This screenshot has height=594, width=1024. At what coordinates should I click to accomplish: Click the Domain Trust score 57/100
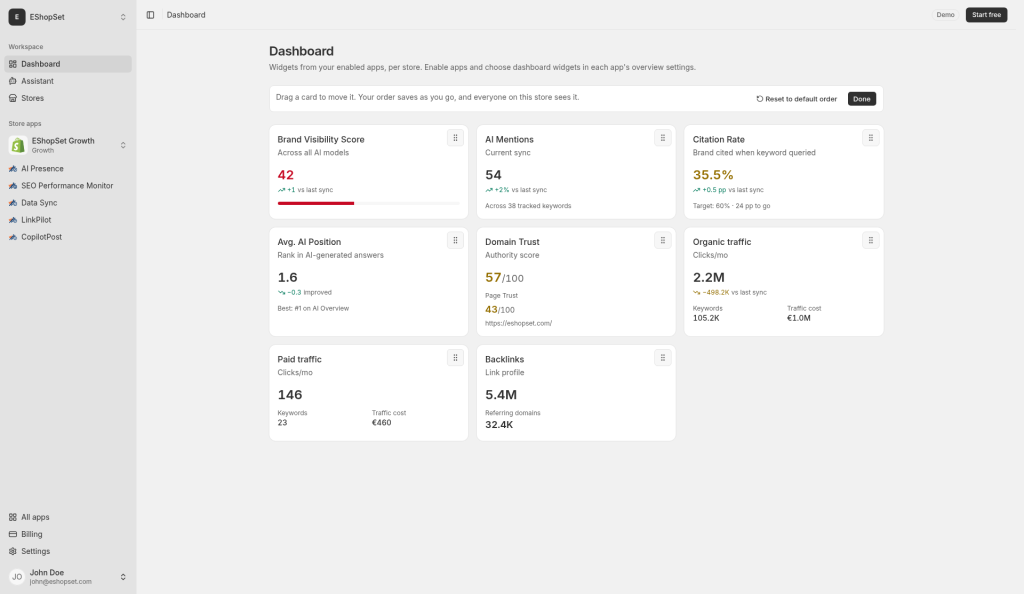tap(504, 278)
